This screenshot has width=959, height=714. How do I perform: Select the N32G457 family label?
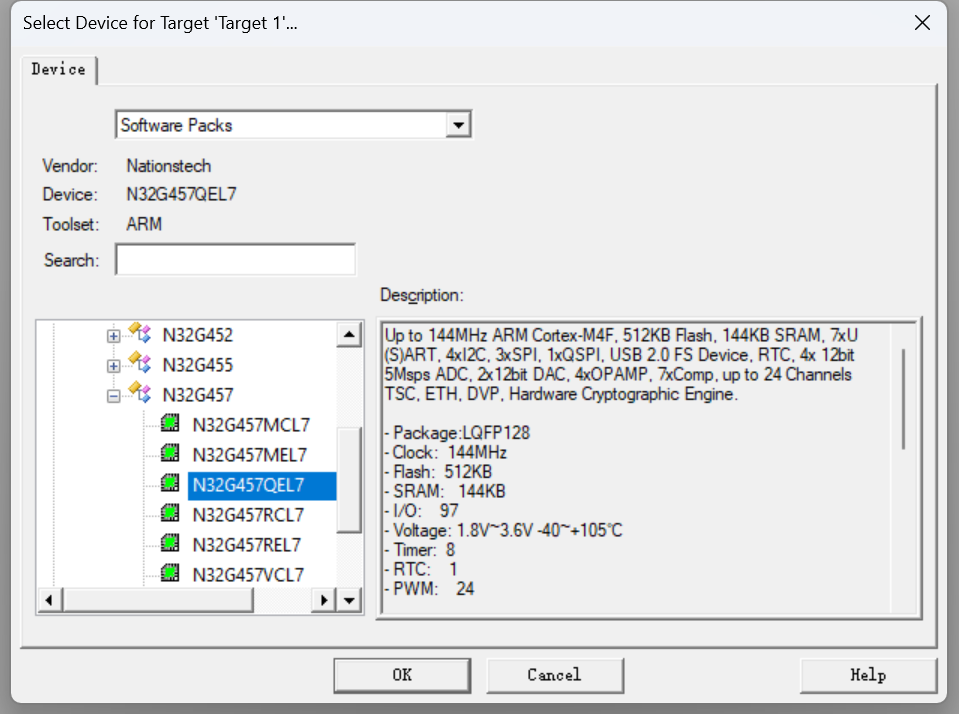point(198,395)
